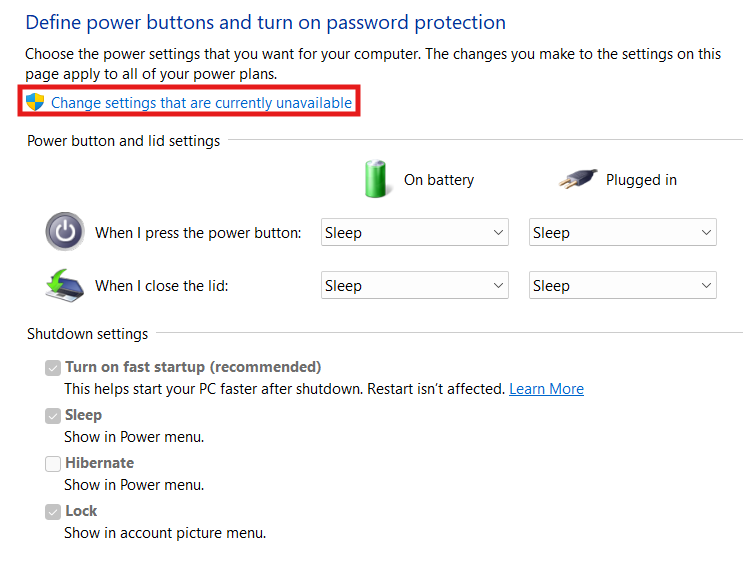Click the Turn on fast startup label
Screen dimensions: 756x573
pos(193,367)
